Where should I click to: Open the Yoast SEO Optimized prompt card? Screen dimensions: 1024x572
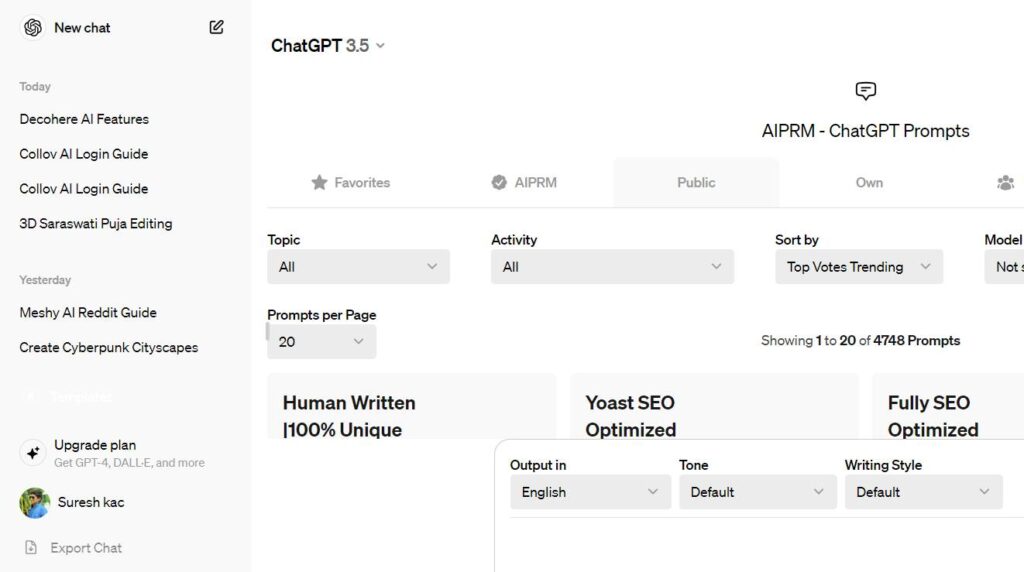(x=714, y=406)
